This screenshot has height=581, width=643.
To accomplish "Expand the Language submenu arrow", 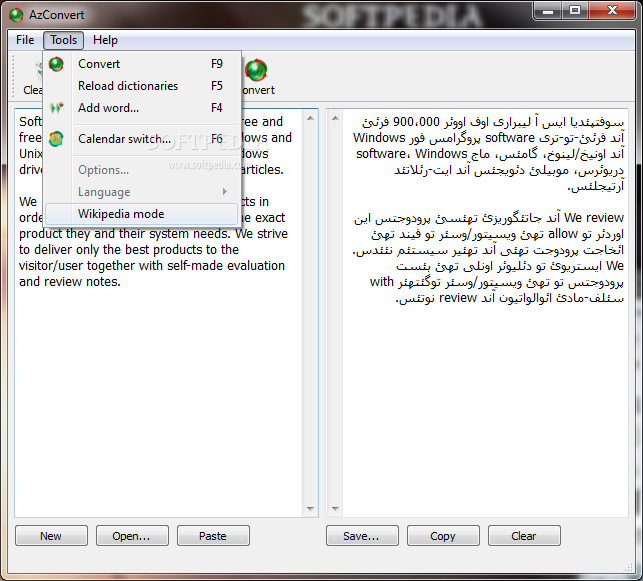I will [x=225, y=191].
